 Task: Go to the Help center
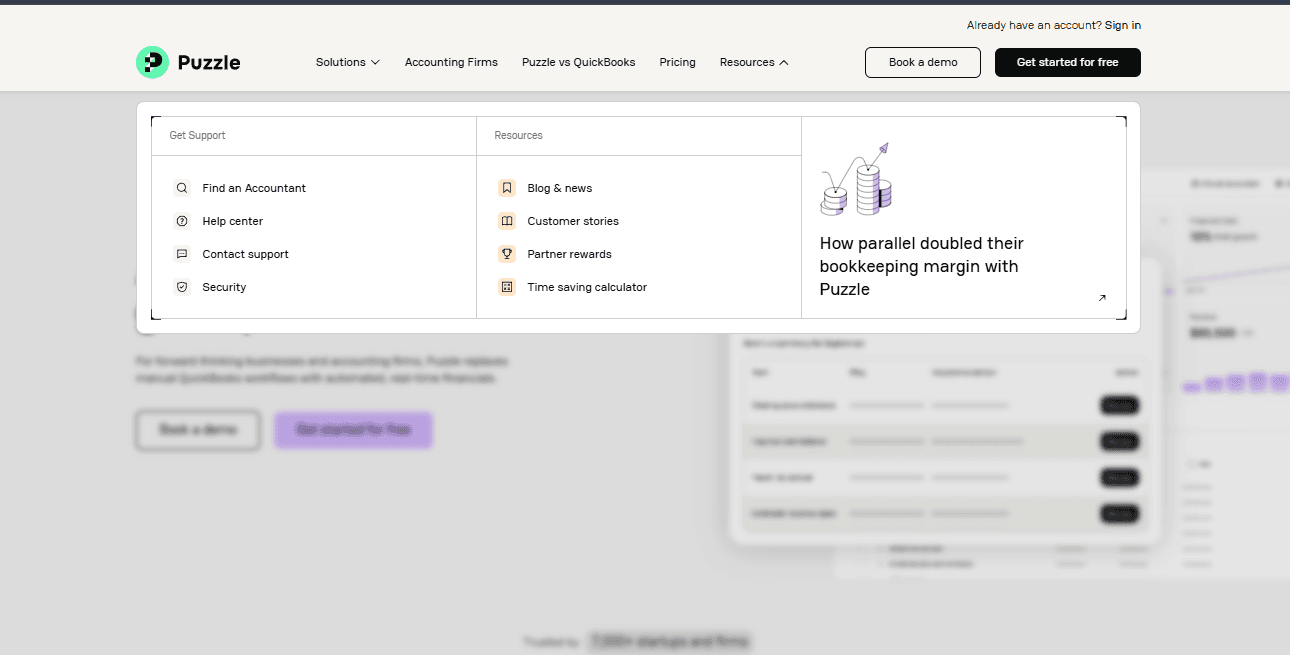point(233,221)
